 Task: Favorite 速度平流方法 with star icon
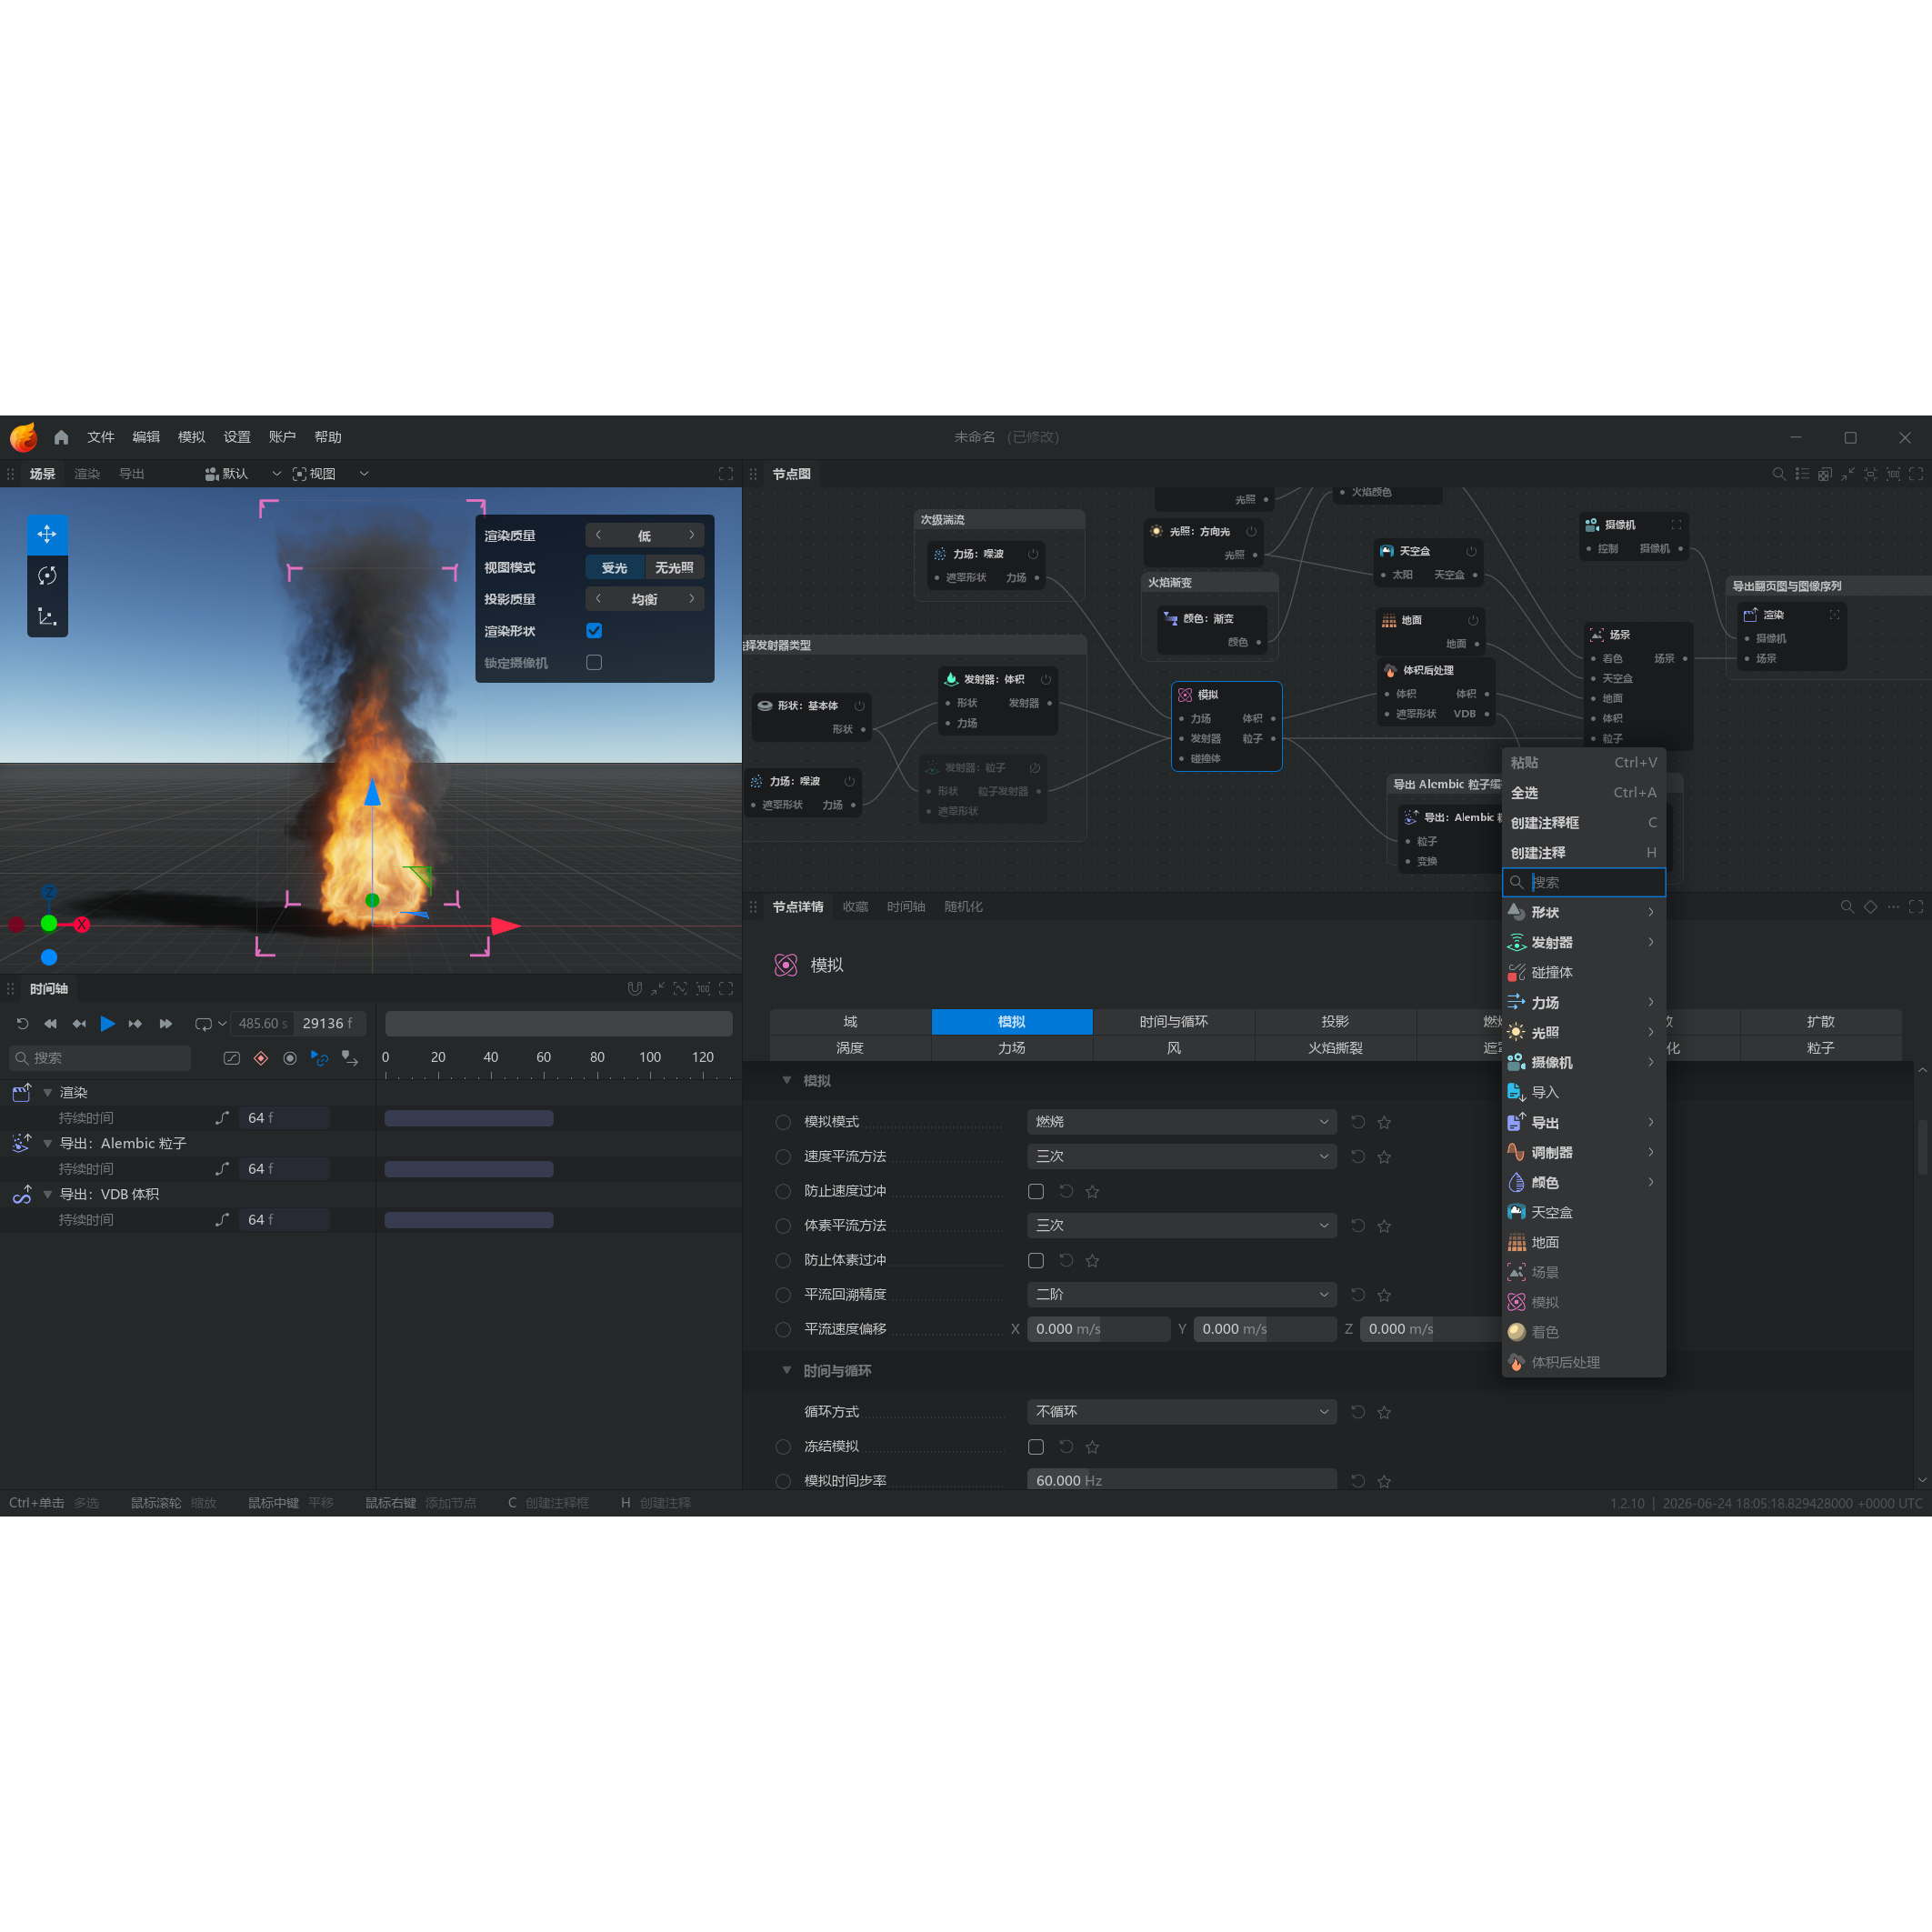point(1384,1157)
